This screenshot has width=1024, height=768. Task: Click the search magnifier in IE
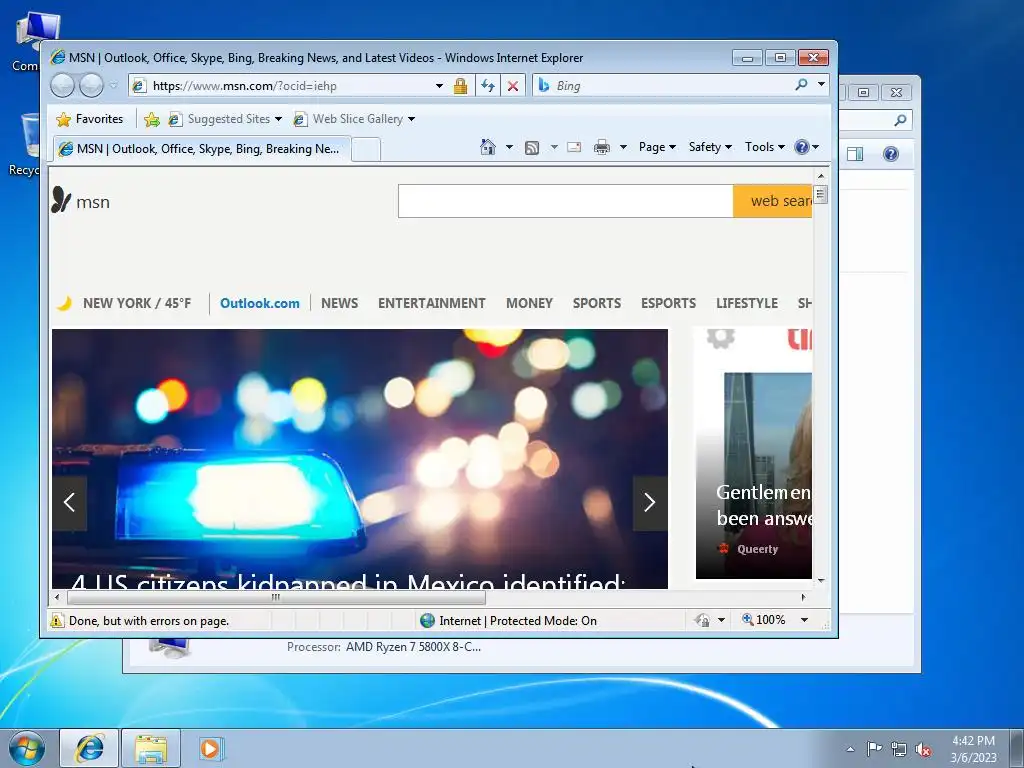(801, 85)
